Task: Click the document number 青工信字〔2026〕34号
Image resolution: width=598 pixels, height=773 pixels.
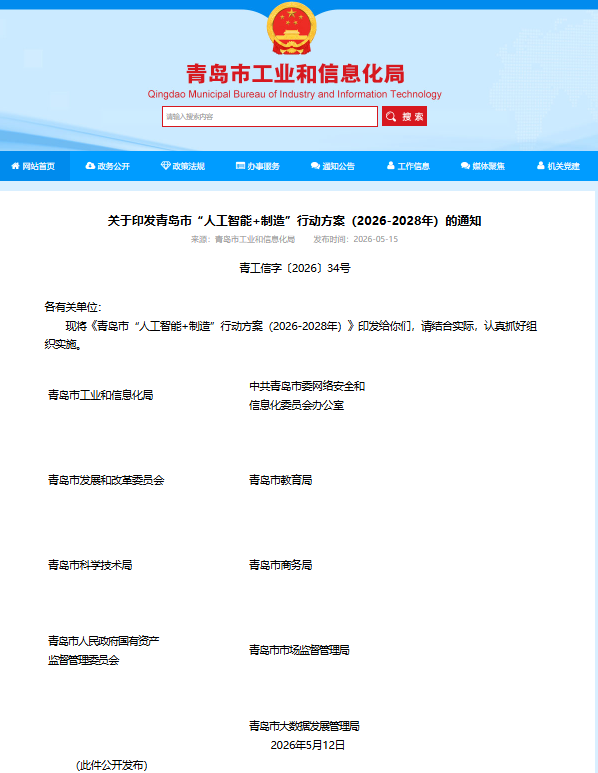Action: click(x=295, y=268)
